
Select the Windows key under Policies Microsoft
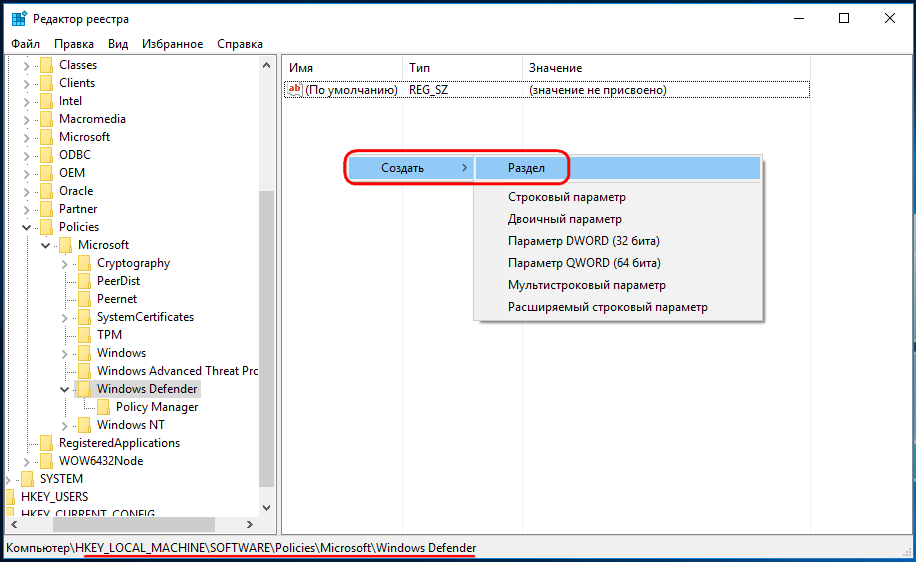(121, 353)
